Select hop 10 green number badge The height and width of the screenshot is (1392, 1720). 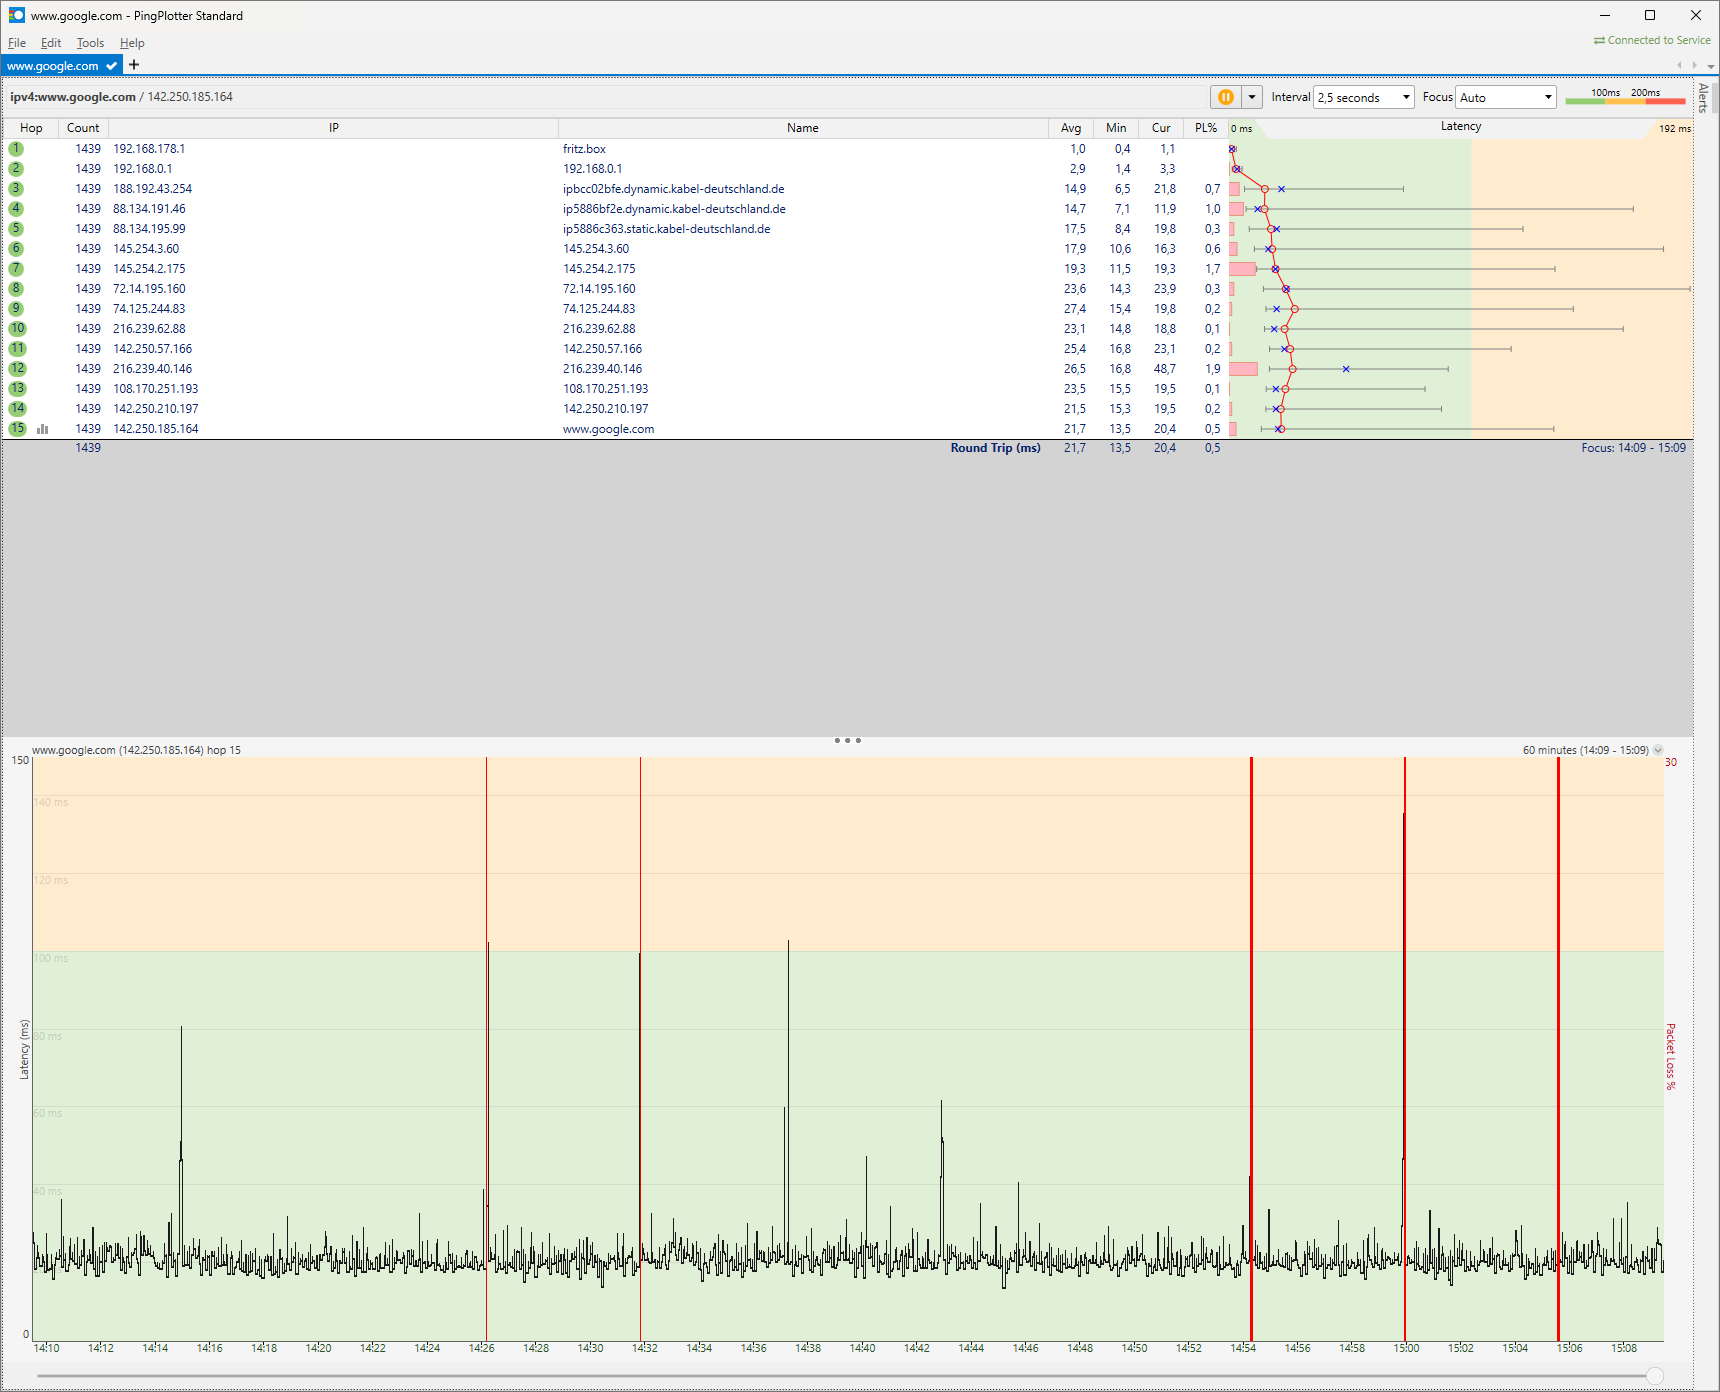17,329
